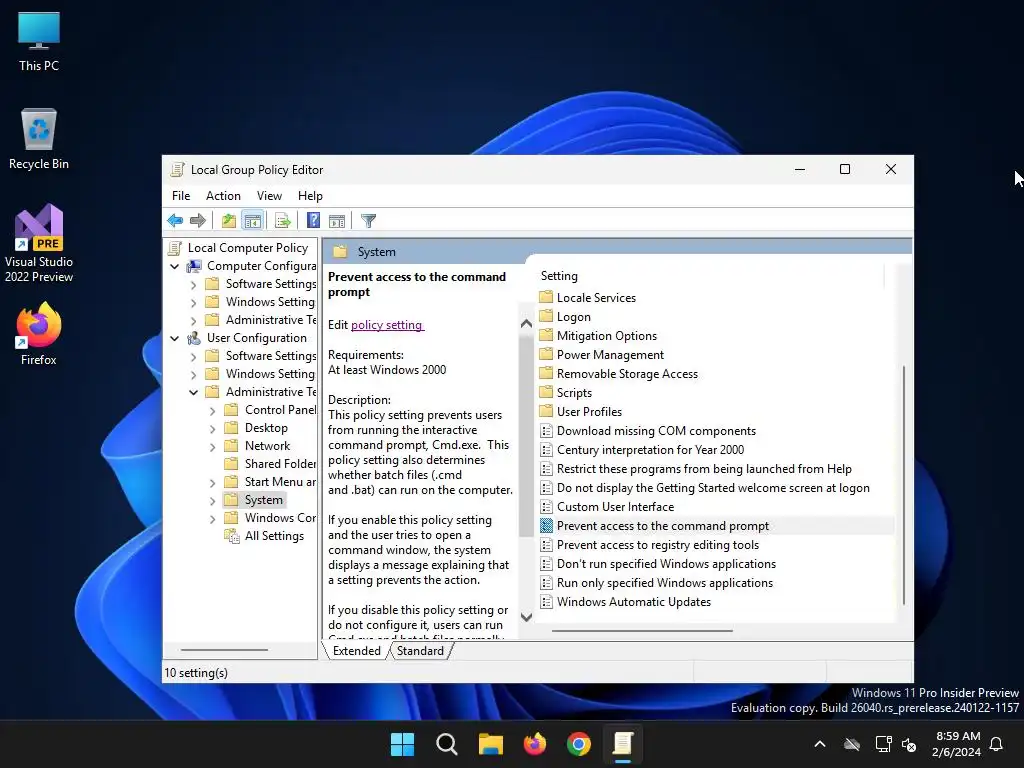
Task: Expand Windows Settings under Computer Configuration
Action: tap(193, 303)
